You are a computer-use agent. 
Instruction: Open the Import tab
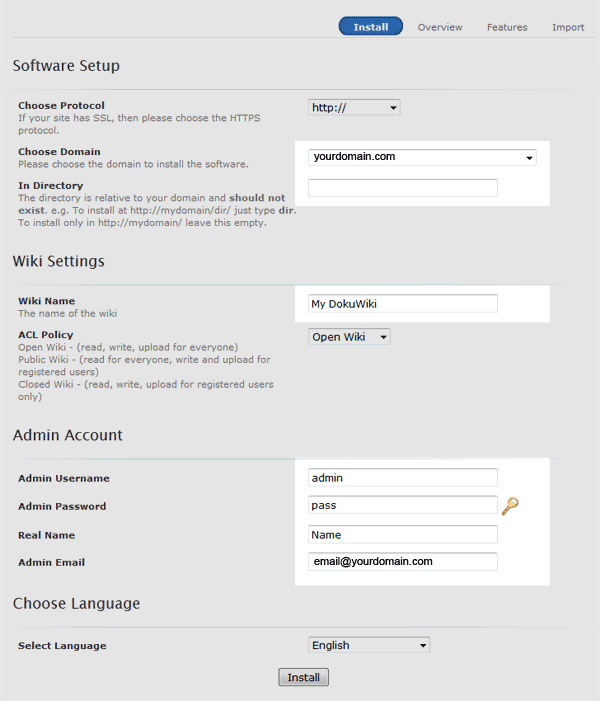pyautogui.click(x=568, y=27)
